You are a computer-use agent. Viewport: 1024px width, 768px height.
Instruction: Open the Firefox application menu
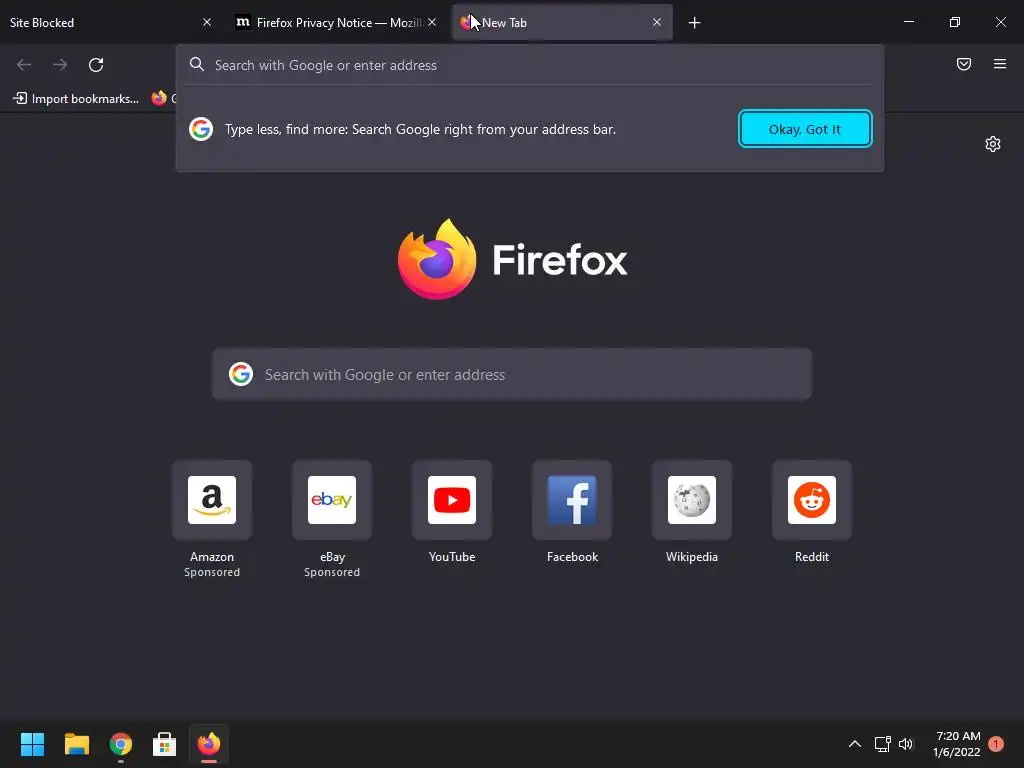(x=999, y=64)
